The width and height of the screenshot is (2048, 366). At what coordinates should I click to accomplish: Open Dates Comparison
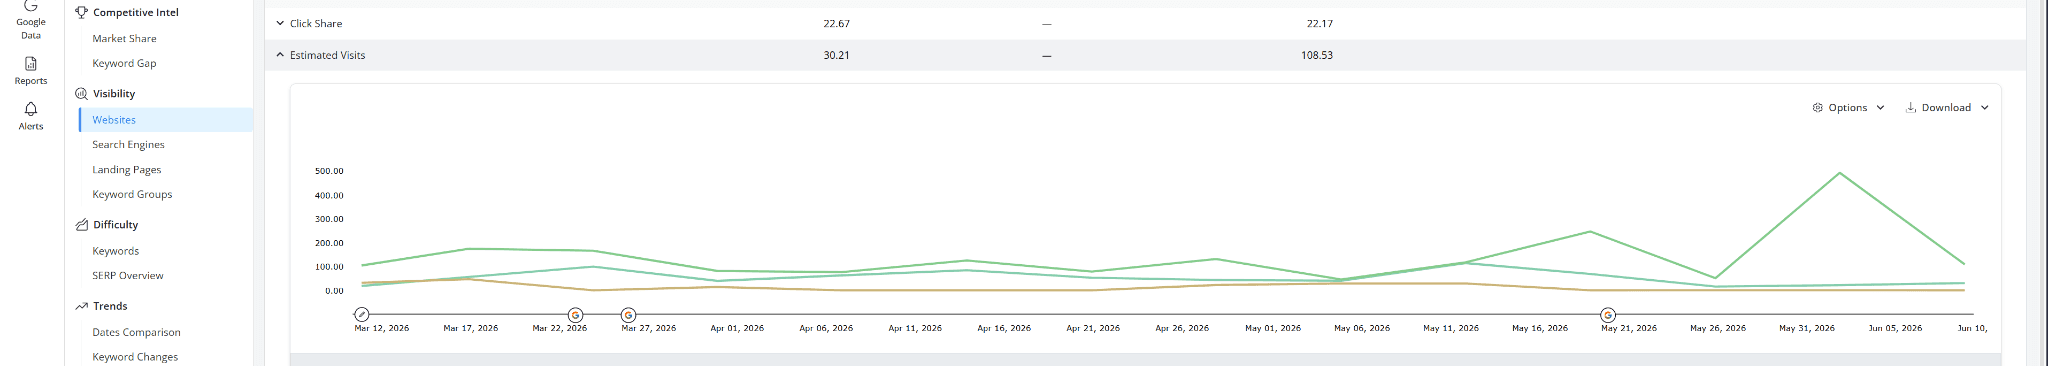tap(136, 332)
